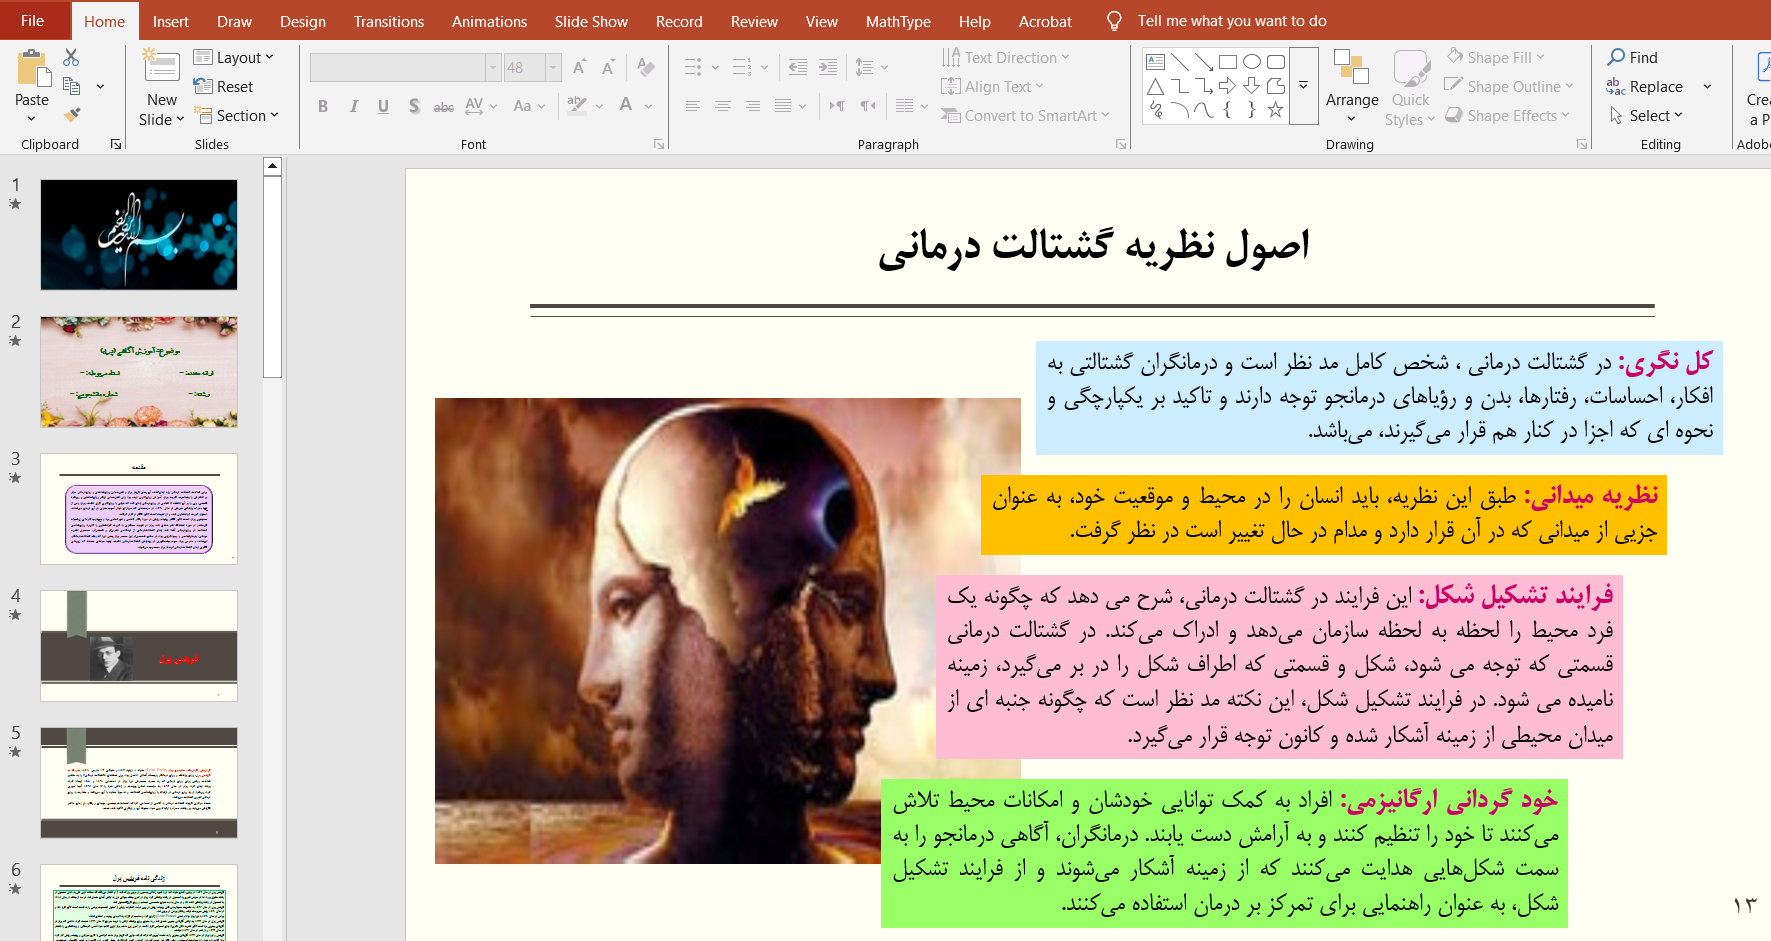Viewport: 1771px width, 941px height.
Task: Select the star shape in gallery
Action: pyautogui.click(x=1275, y=110)
